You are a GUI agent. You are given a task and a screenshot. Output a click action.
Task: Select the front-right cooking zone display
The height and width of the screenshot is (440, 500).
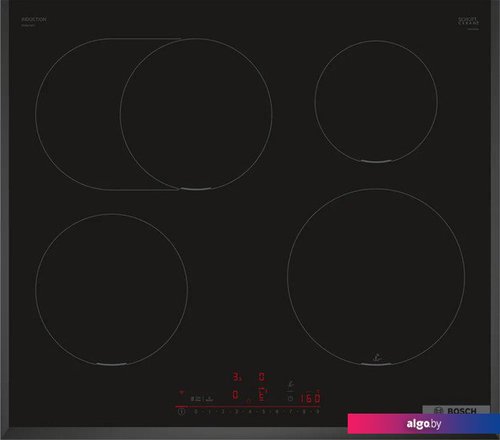point(262,395)
